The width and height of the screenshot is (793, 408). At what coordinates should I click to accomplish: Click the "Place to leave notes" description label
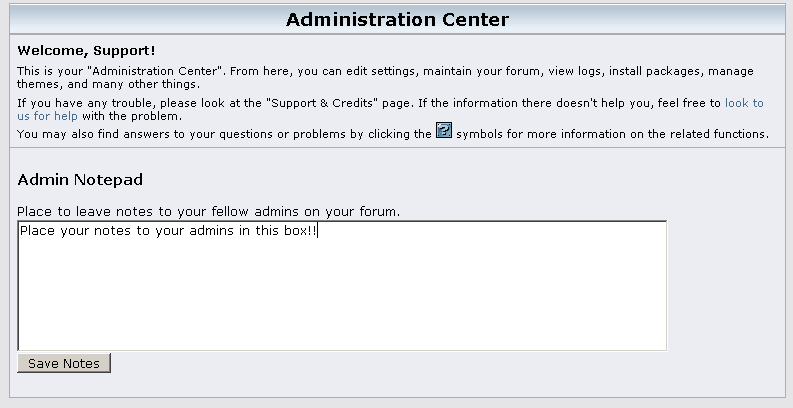[208, 212]
